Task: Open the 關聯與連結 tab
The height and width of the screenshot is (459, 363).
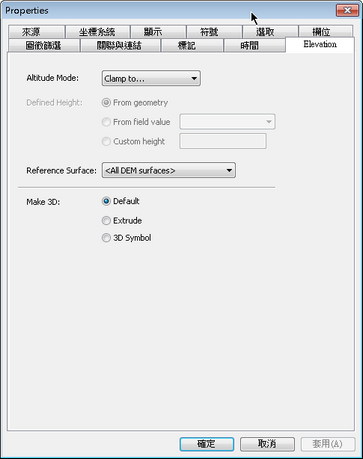Action: point(120,45)
